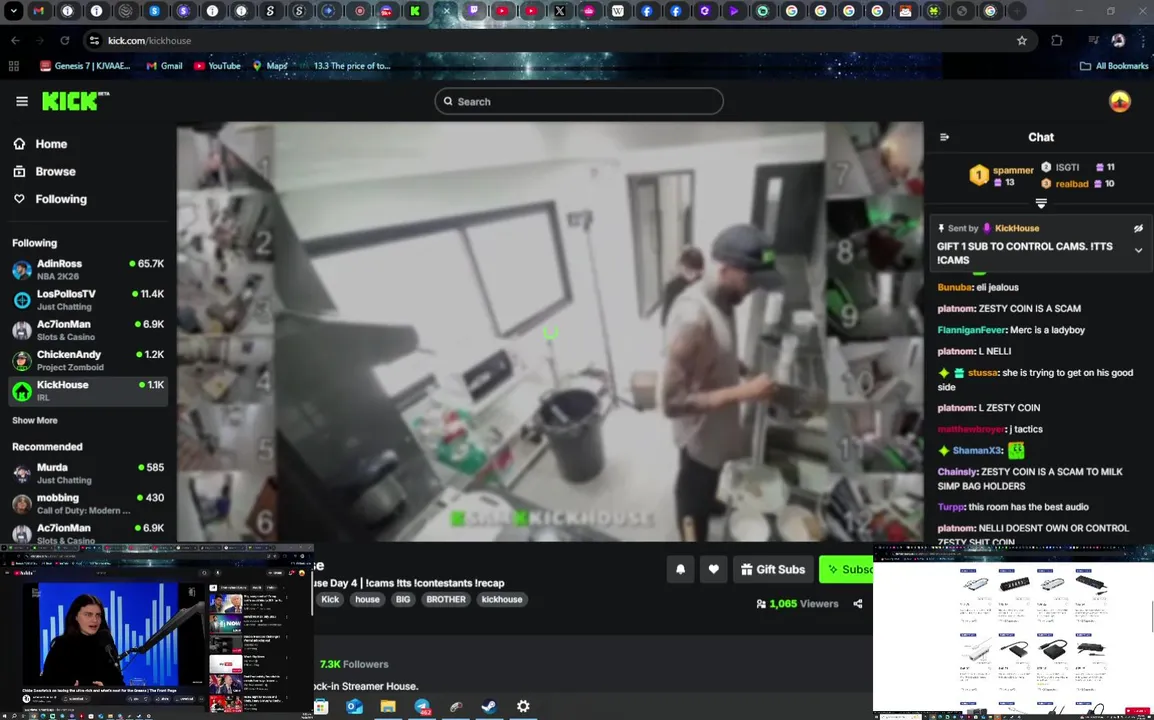Open ChickenAndy channel in sidebar
This screenshot has height=720, width=1154.
coord(88,360)
